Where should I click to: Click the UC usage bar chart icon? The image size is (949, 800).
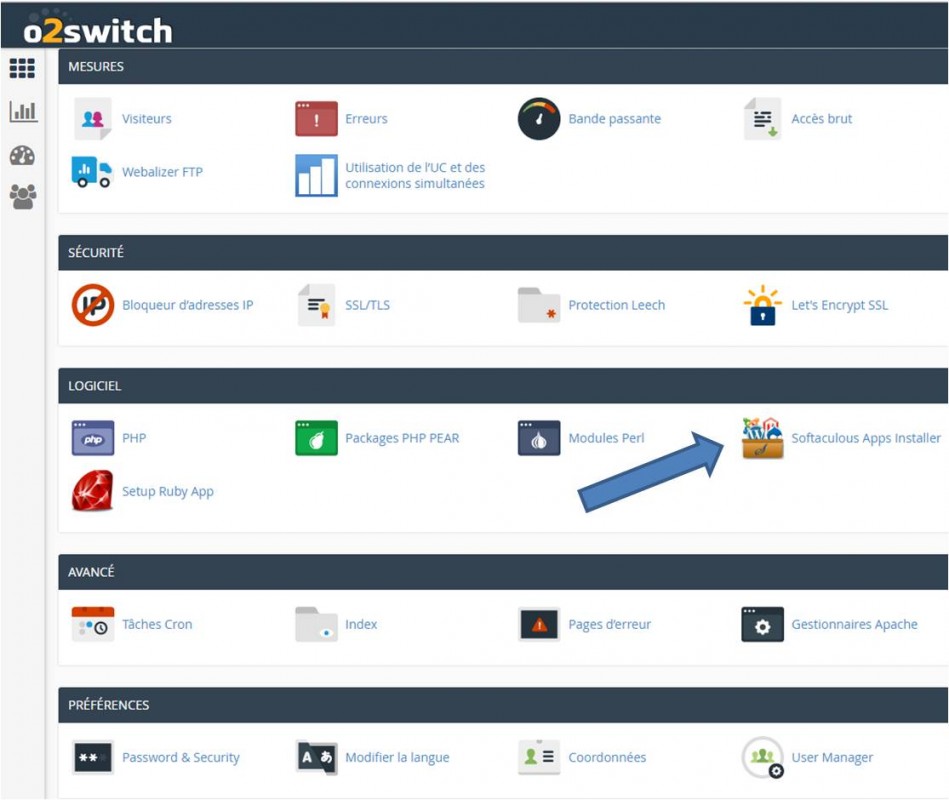pos(316,175)
